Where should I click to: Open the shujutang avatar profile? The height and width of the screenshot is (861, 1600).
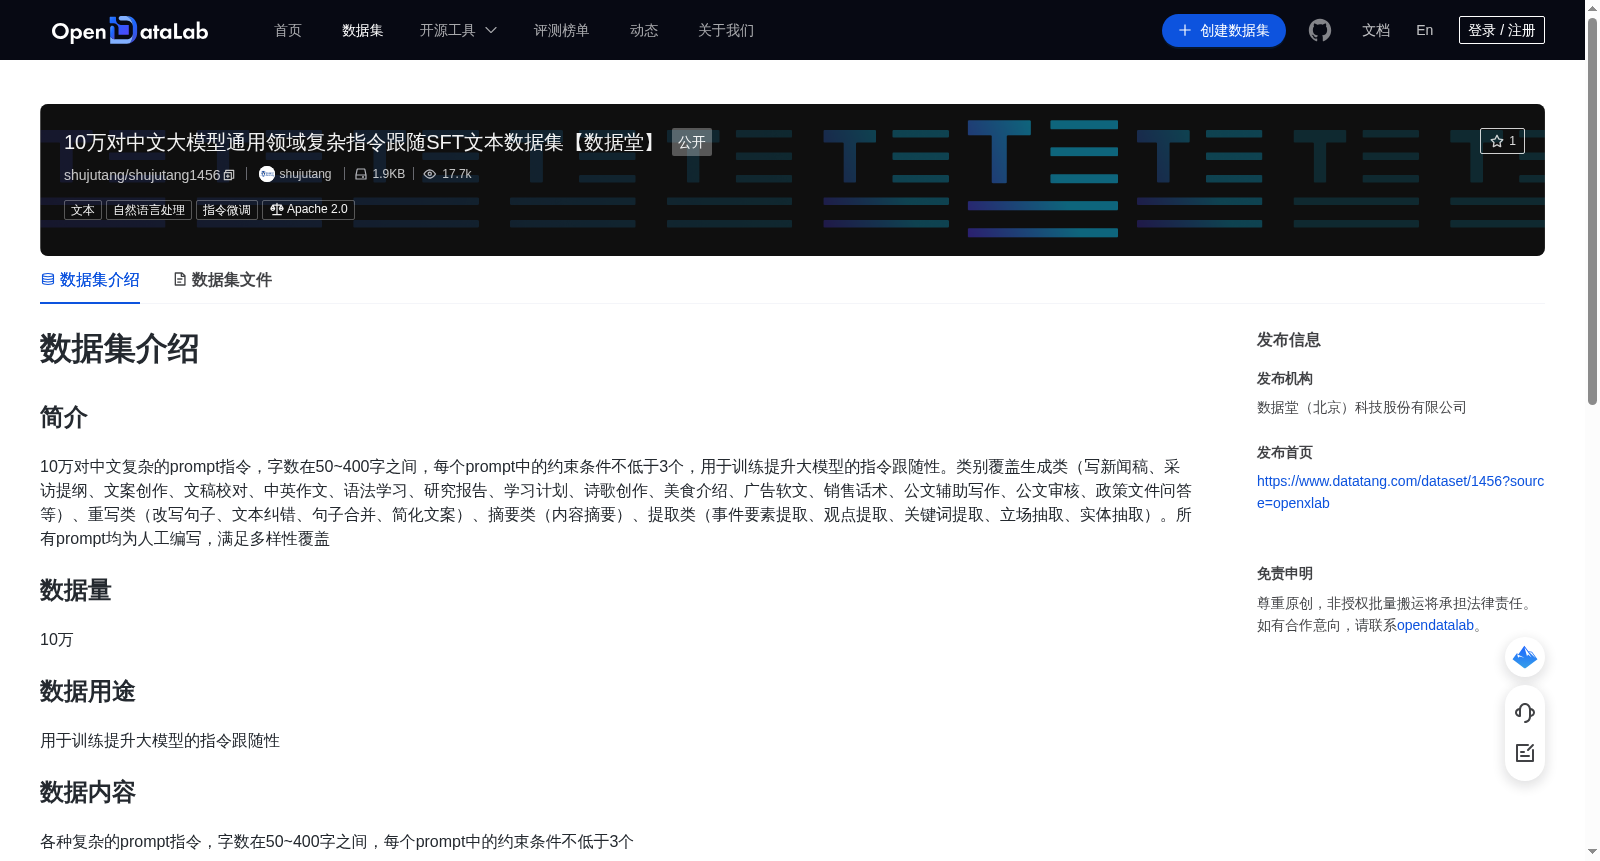267,174
